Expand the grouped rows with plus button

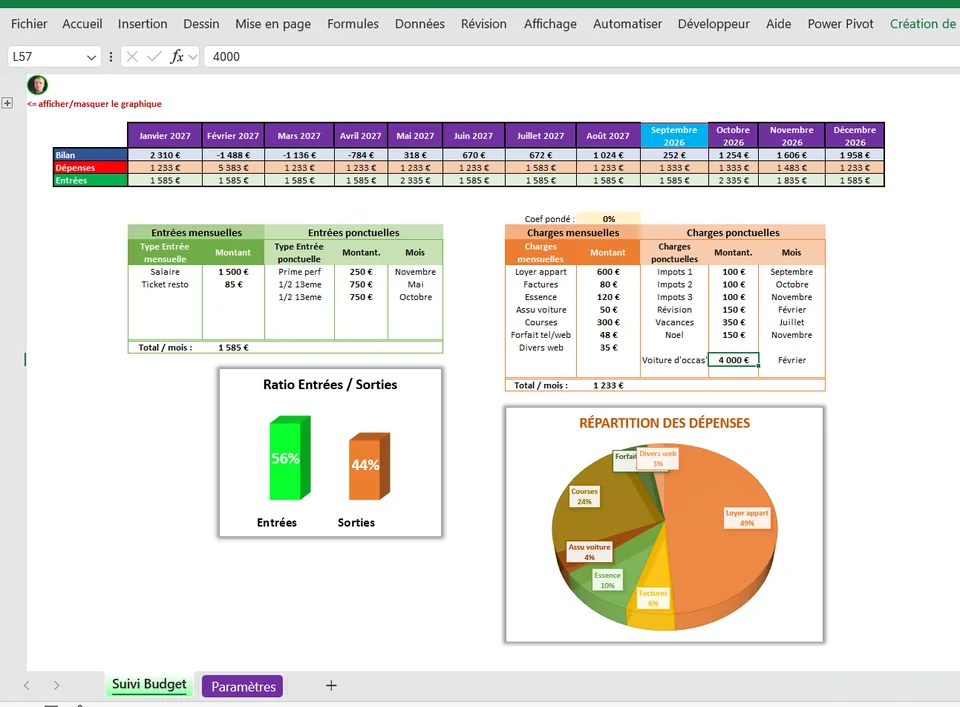[7, 103]
